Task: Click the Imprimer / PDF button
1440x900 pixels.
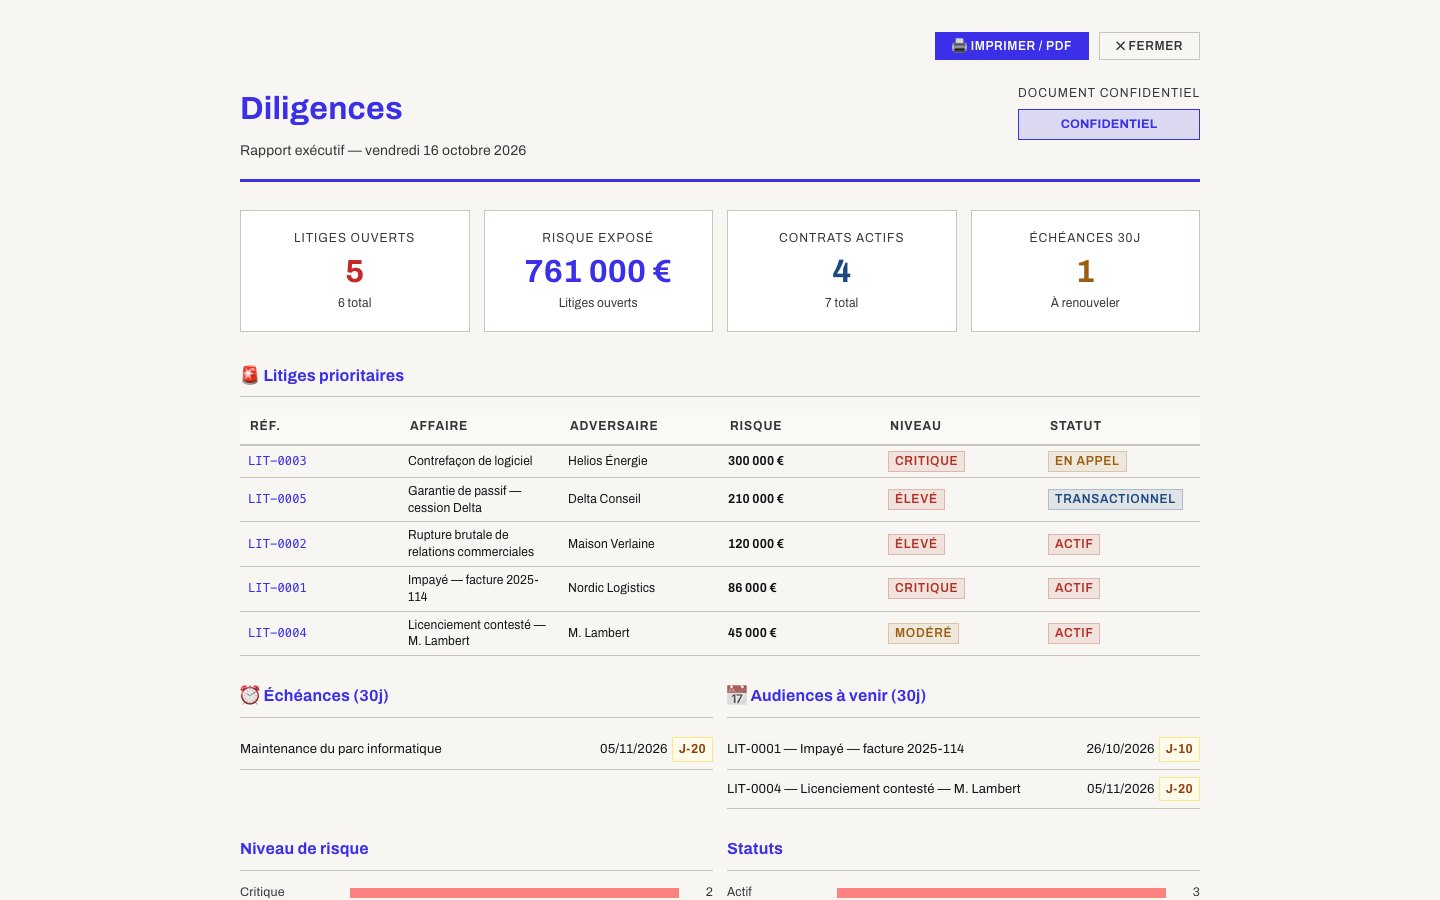Action: pyautogui.click(x=1012, y=46)
